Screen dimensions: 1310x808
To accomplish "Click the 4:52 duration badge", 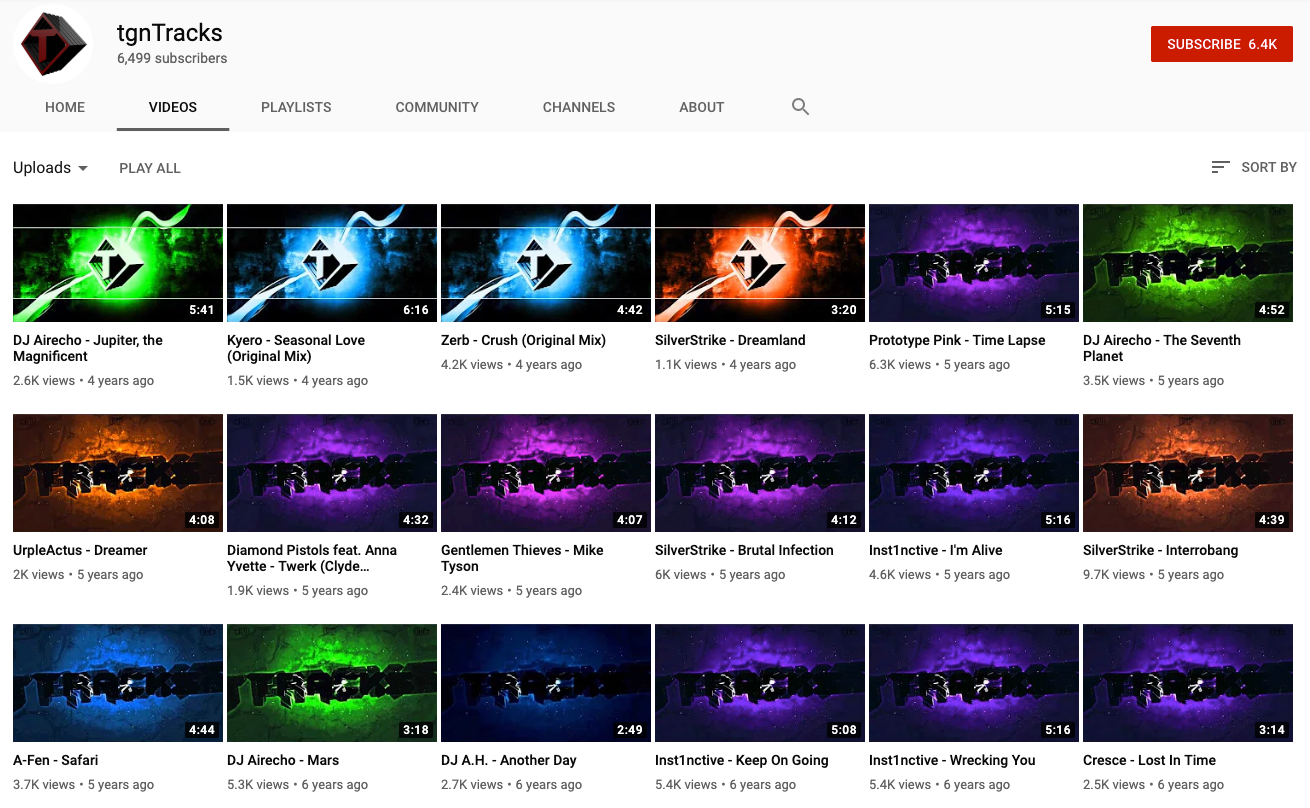I will 1272,310.
